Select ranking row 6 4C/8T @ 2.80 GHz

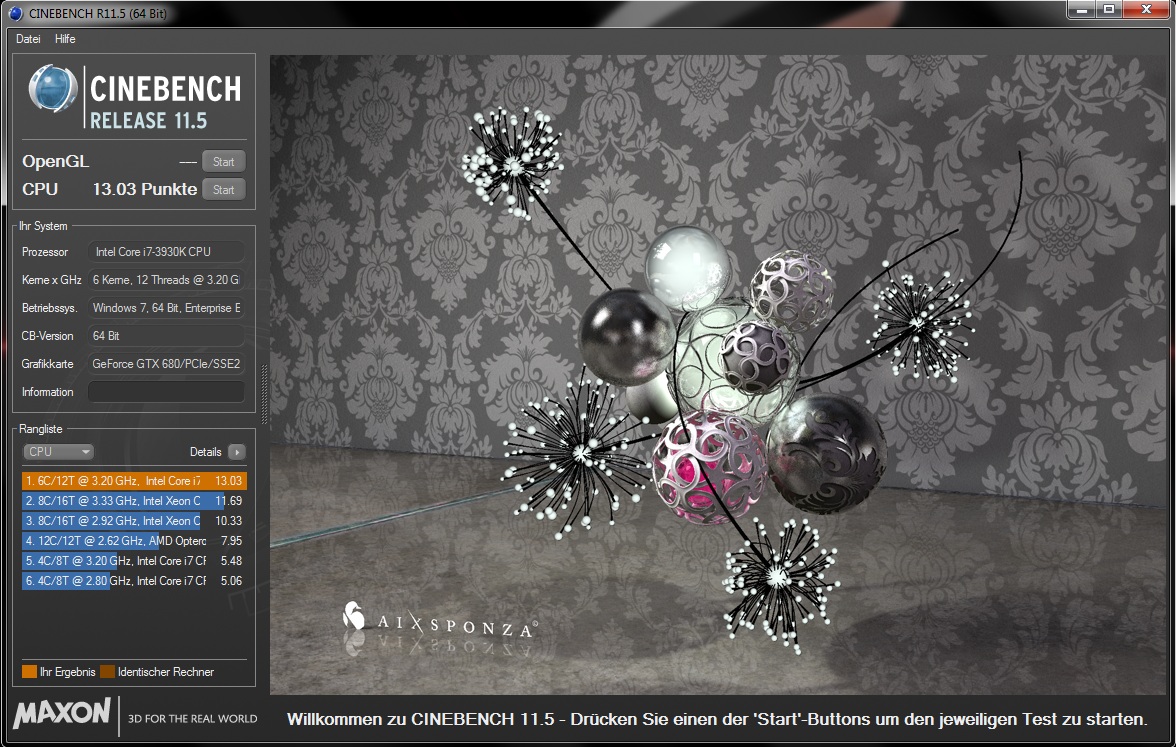click(x=134, y=580)
